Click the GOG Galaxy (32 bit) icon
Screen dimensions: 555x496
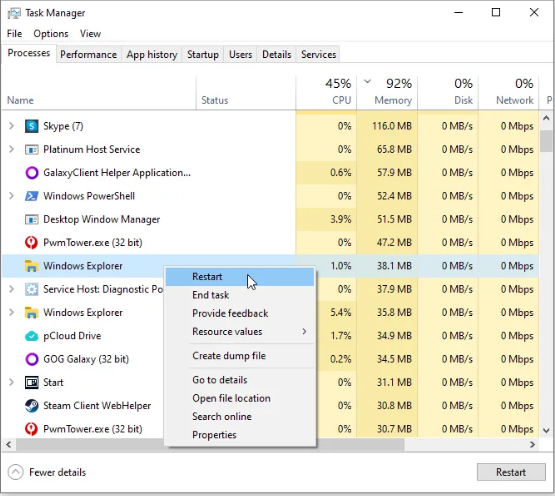32,359
